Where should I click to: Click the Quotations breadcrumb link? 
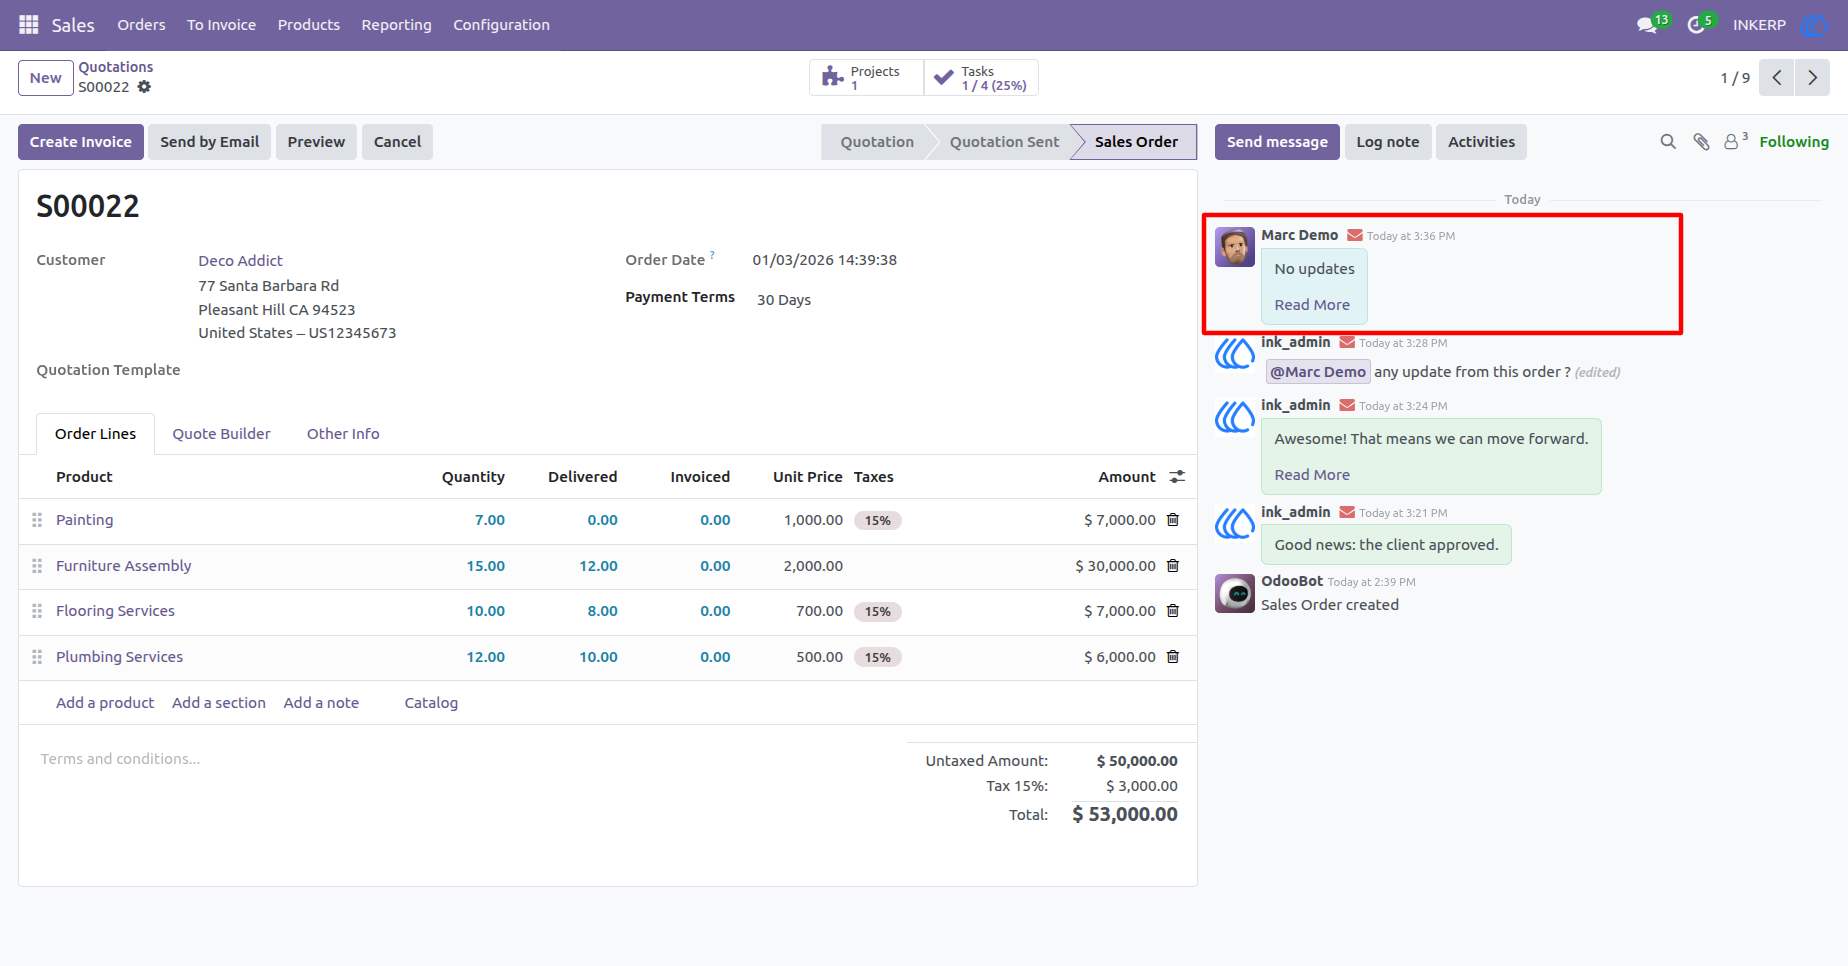click(x=116, y=67)
